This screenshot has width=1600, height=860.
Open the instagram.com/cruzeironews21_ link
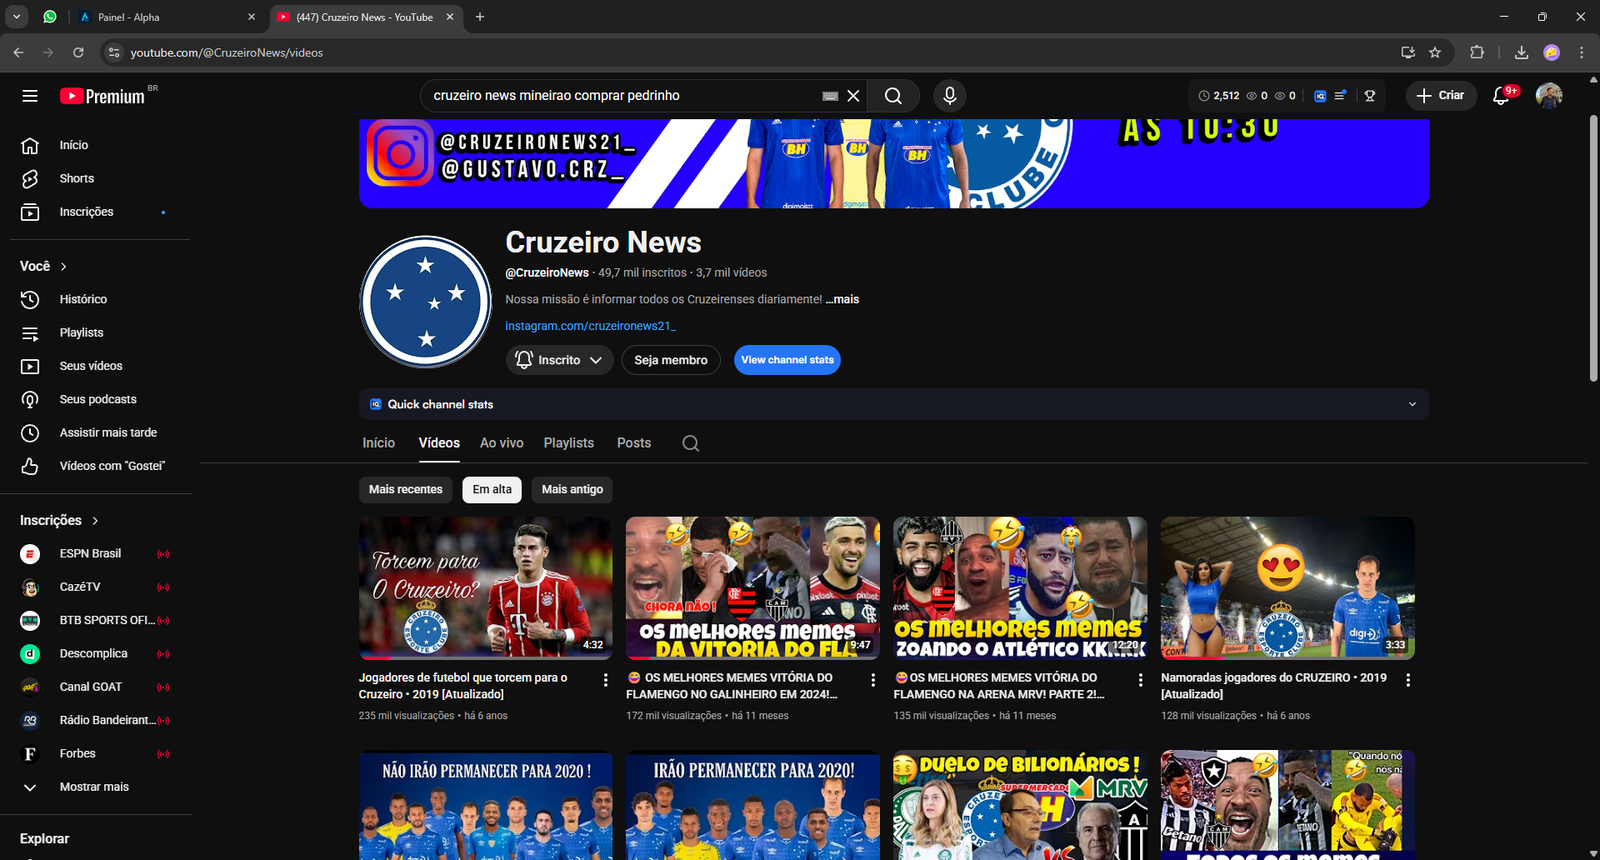pyautogui.click(x=591, y=326)
